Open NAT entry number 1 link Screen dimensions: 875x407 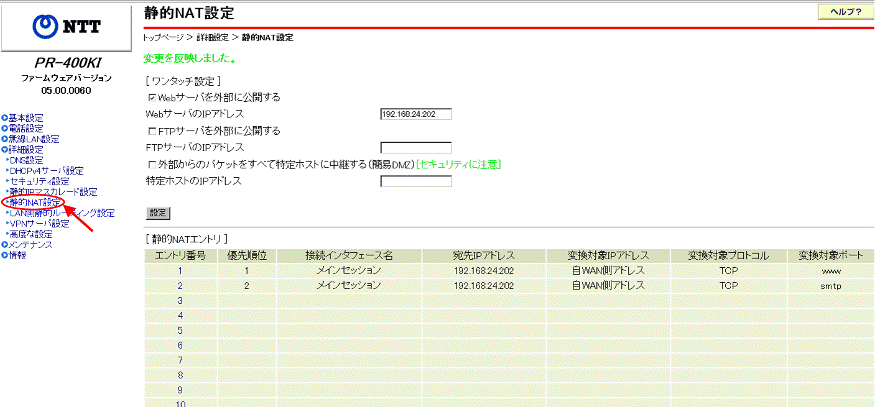[x=180, y=270]
